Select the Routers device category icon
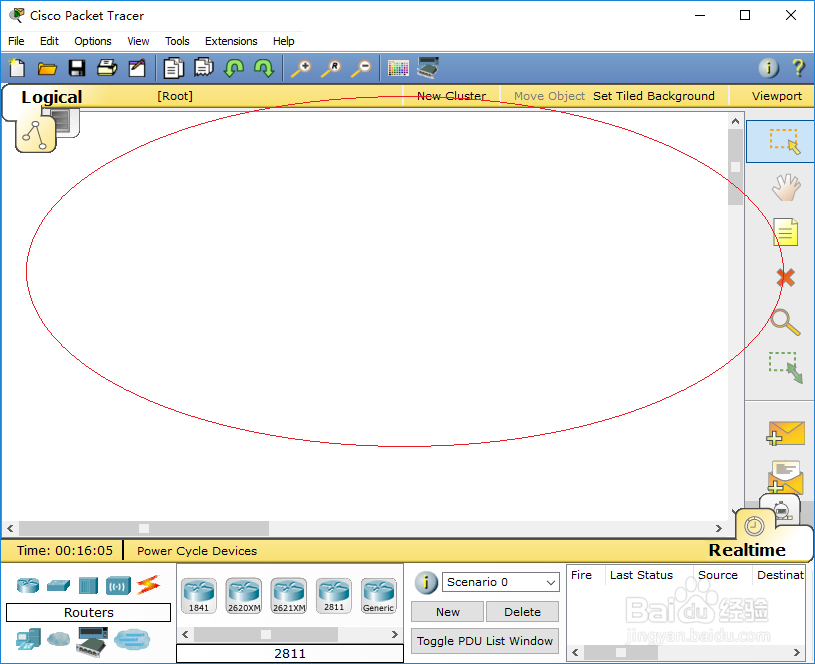The width and height of the screenshot is (815, 664). (28, 585)
